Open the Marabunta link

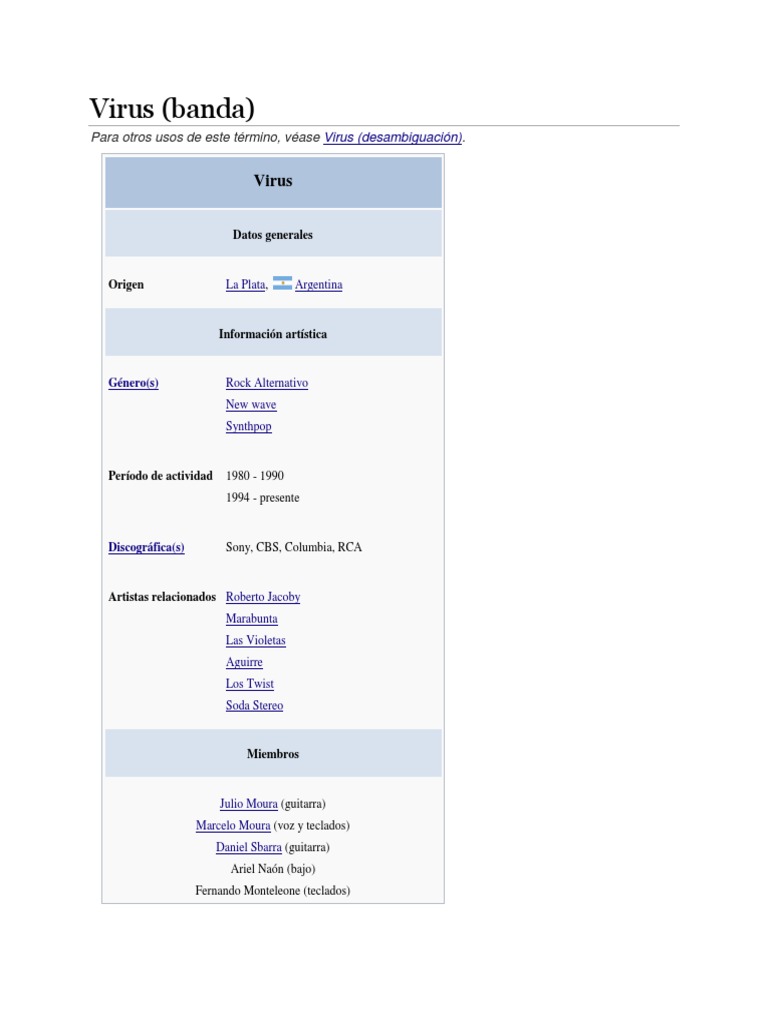(251, 618)
